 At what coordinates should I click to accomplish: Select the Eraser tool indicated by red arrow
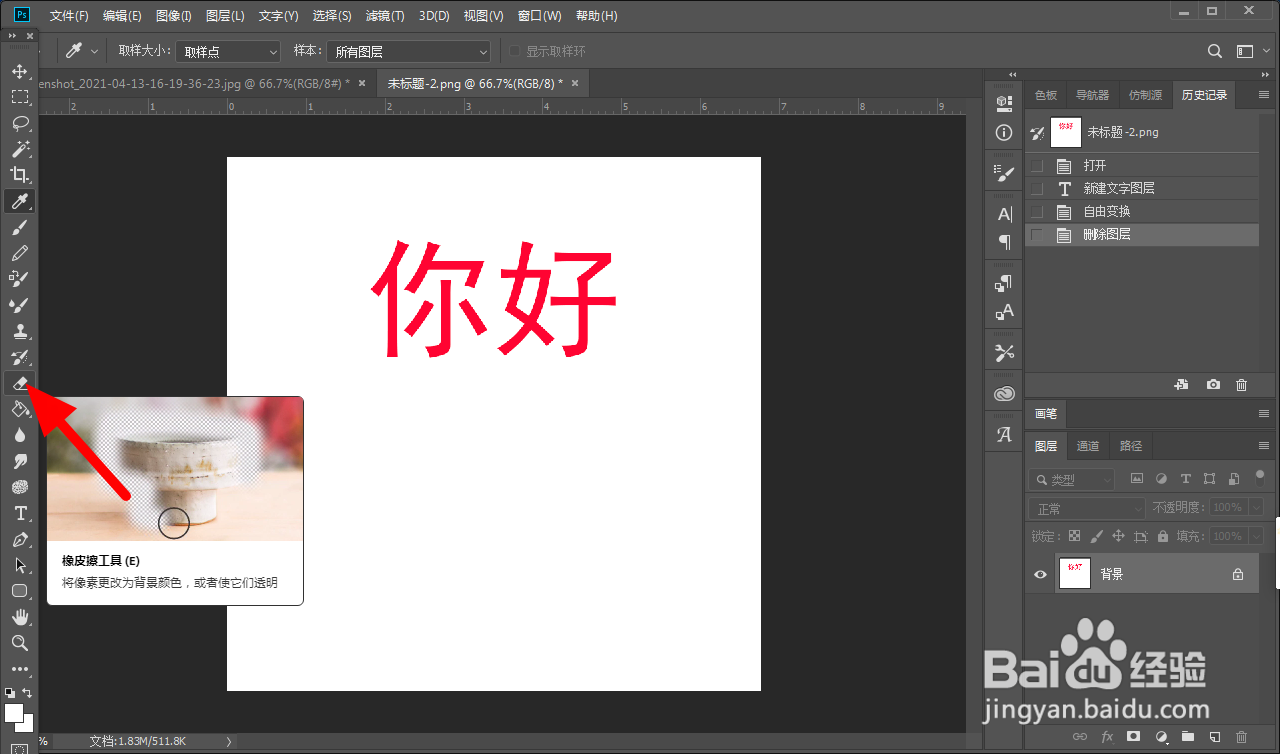pos(20,383)
